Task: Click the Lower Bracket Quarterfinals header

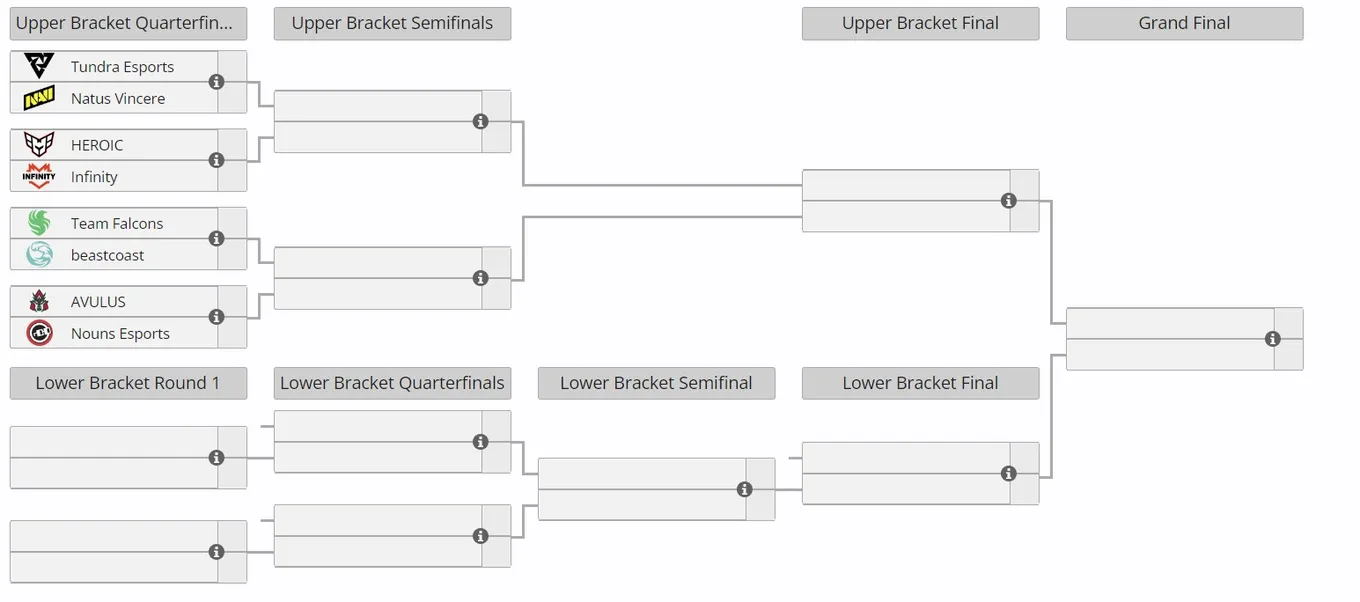Action: pyautogui.click(x=392, y=383)
